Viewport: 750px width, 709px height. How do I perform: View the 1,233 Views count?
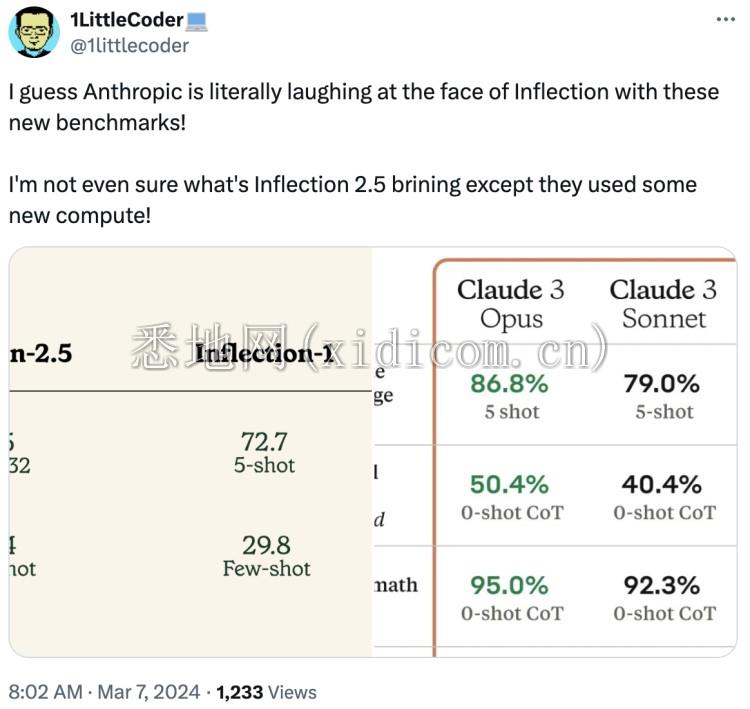266,691
